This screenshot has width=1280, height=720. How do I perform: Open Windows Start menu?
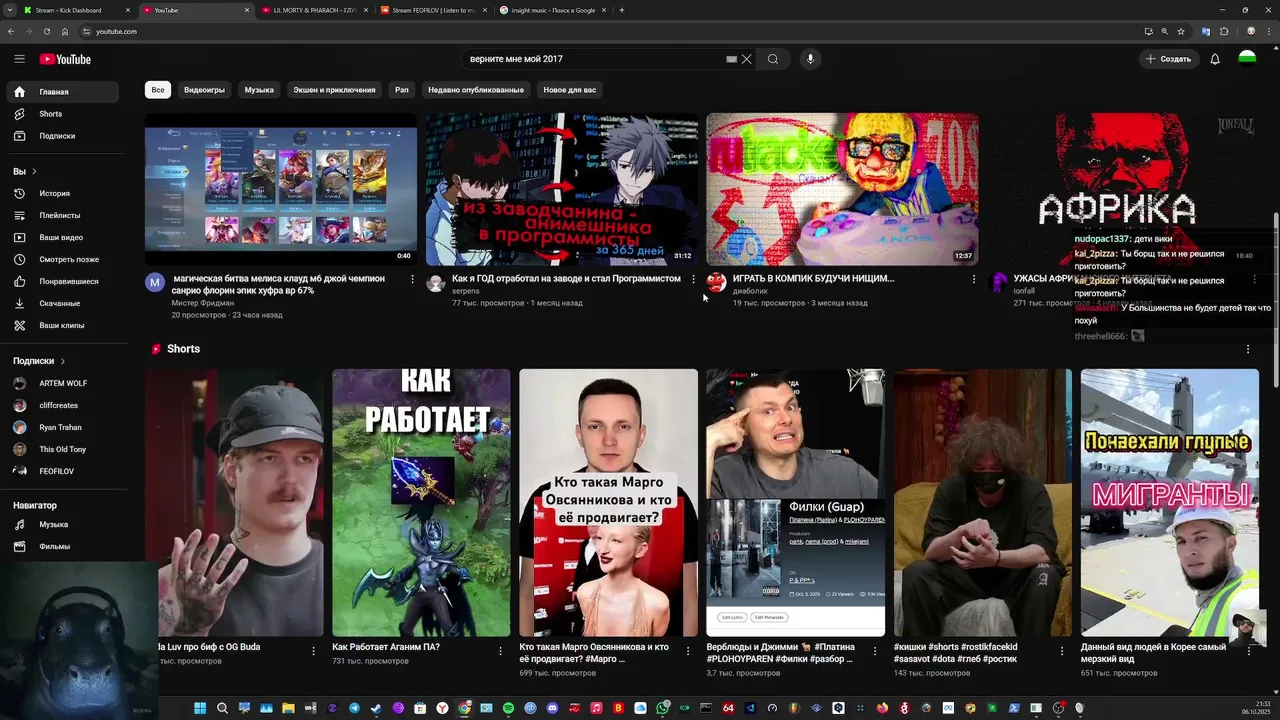click(x=200, y=708)
